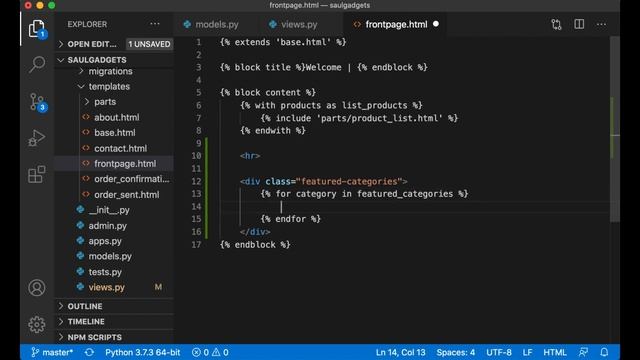Open order_sent.html in the file tree
This screenshot has width=640, height=360.
point(127,195)
